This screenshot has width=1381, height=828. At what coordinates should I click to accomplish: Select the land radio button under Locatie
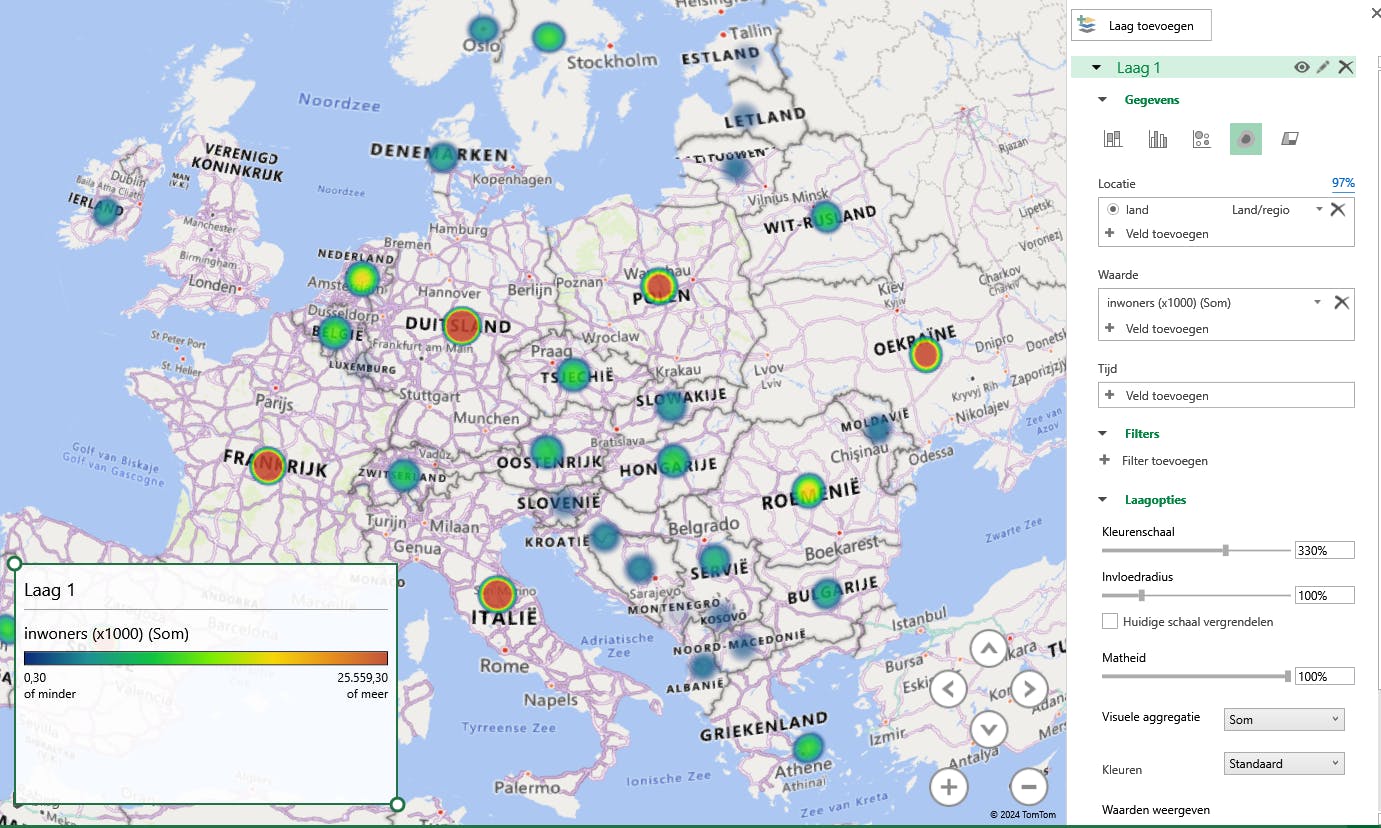[1113, 210]
